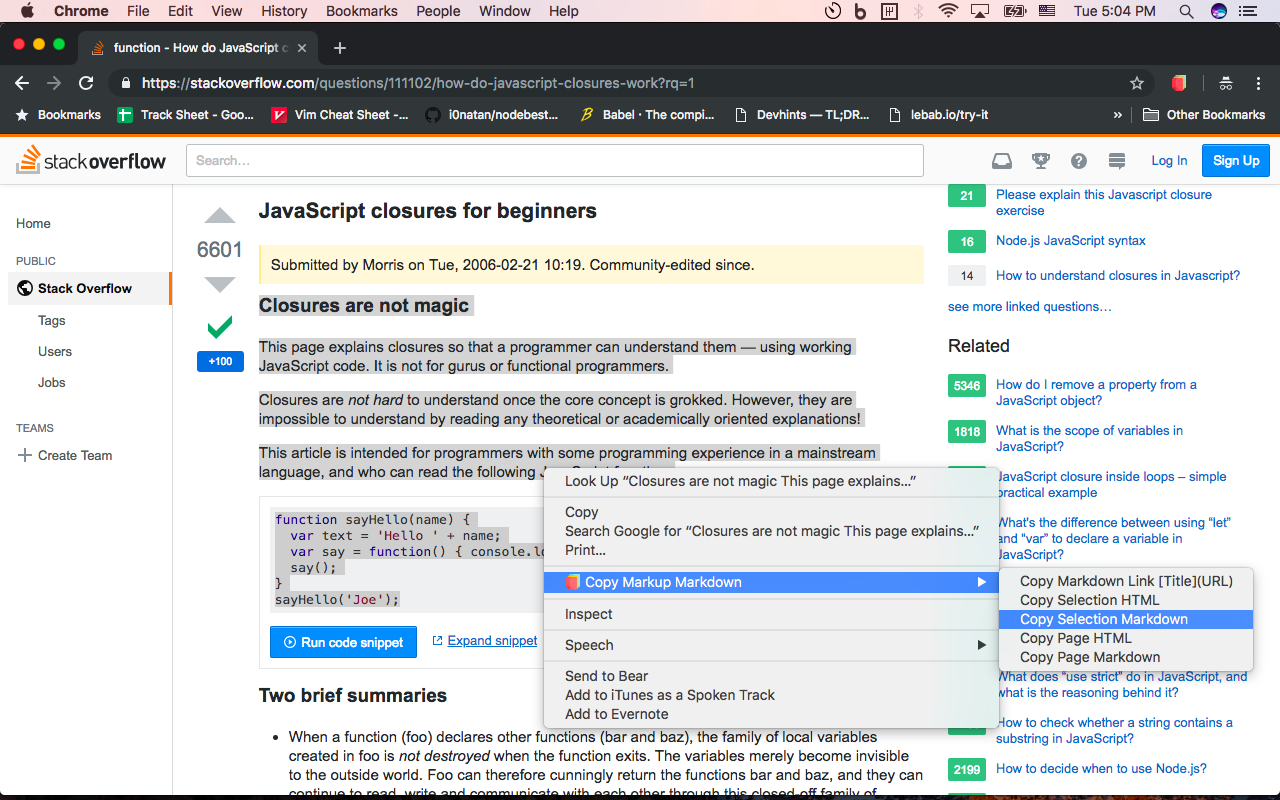Open 'see more linked questions…' link
The image size is (1280, 800).
pyautogui.click(x=1030, y=307)
